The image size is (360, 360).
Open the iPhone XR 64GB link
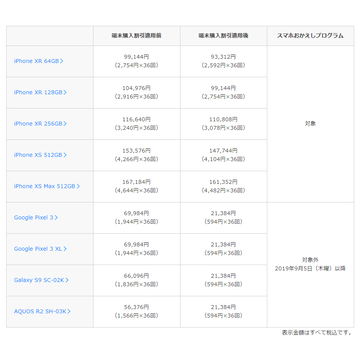pyautogui.click(x=38, y=61)
